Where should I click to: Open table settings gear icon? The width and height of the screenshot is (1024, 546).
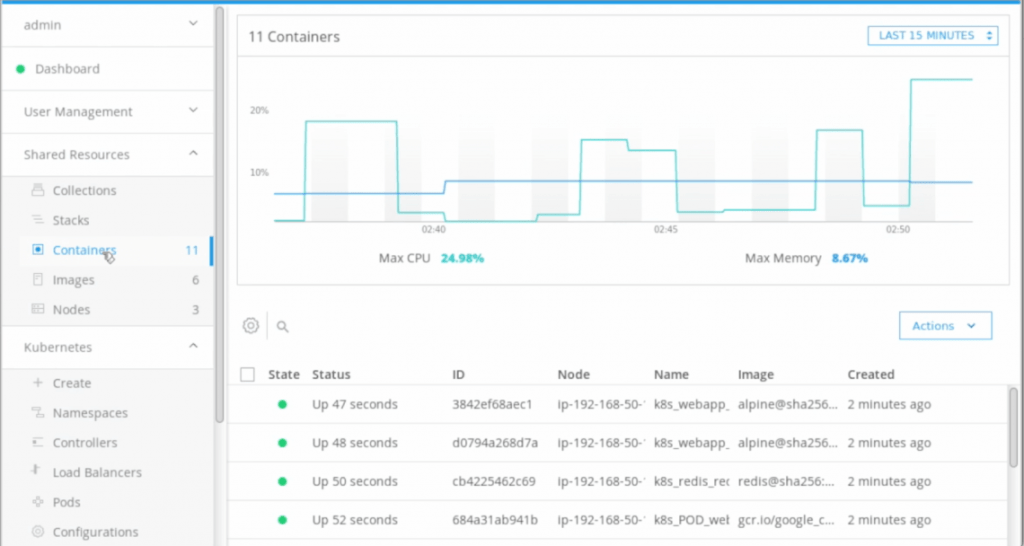coord(251,325)
